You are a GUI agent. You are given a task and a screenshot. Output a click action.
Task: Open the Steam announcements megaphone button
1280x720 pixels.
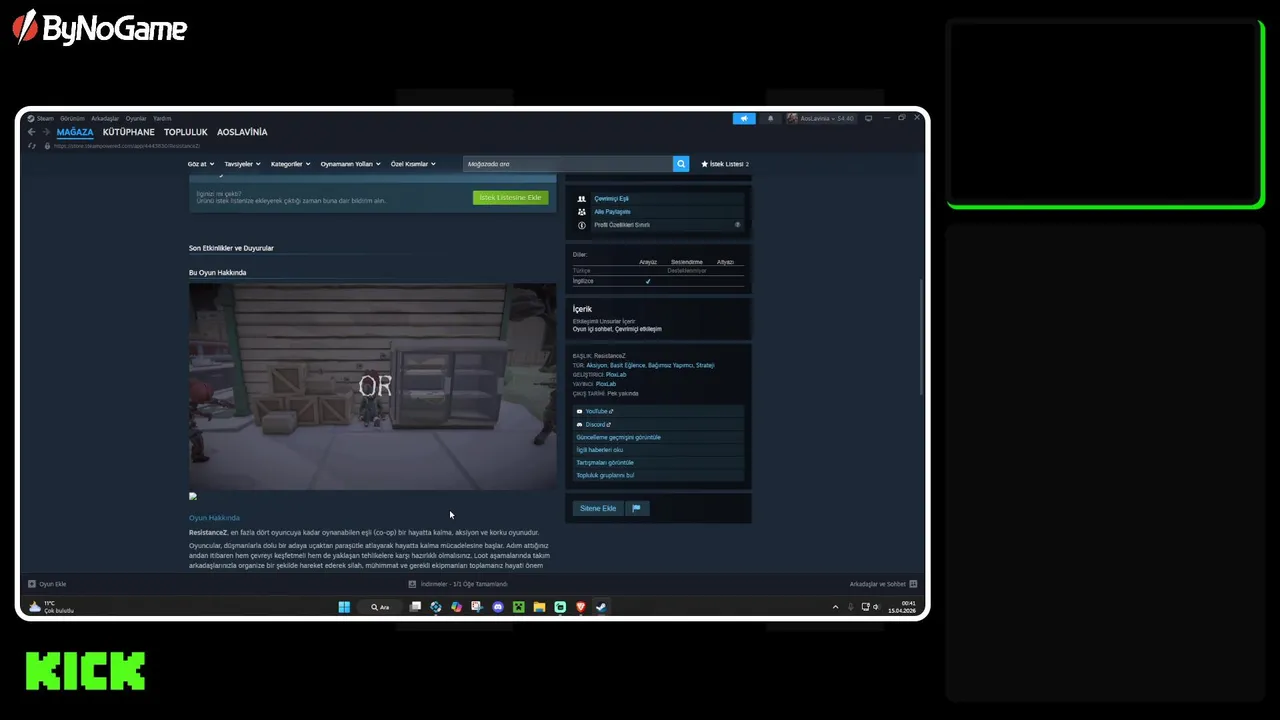tap(744, 118)
